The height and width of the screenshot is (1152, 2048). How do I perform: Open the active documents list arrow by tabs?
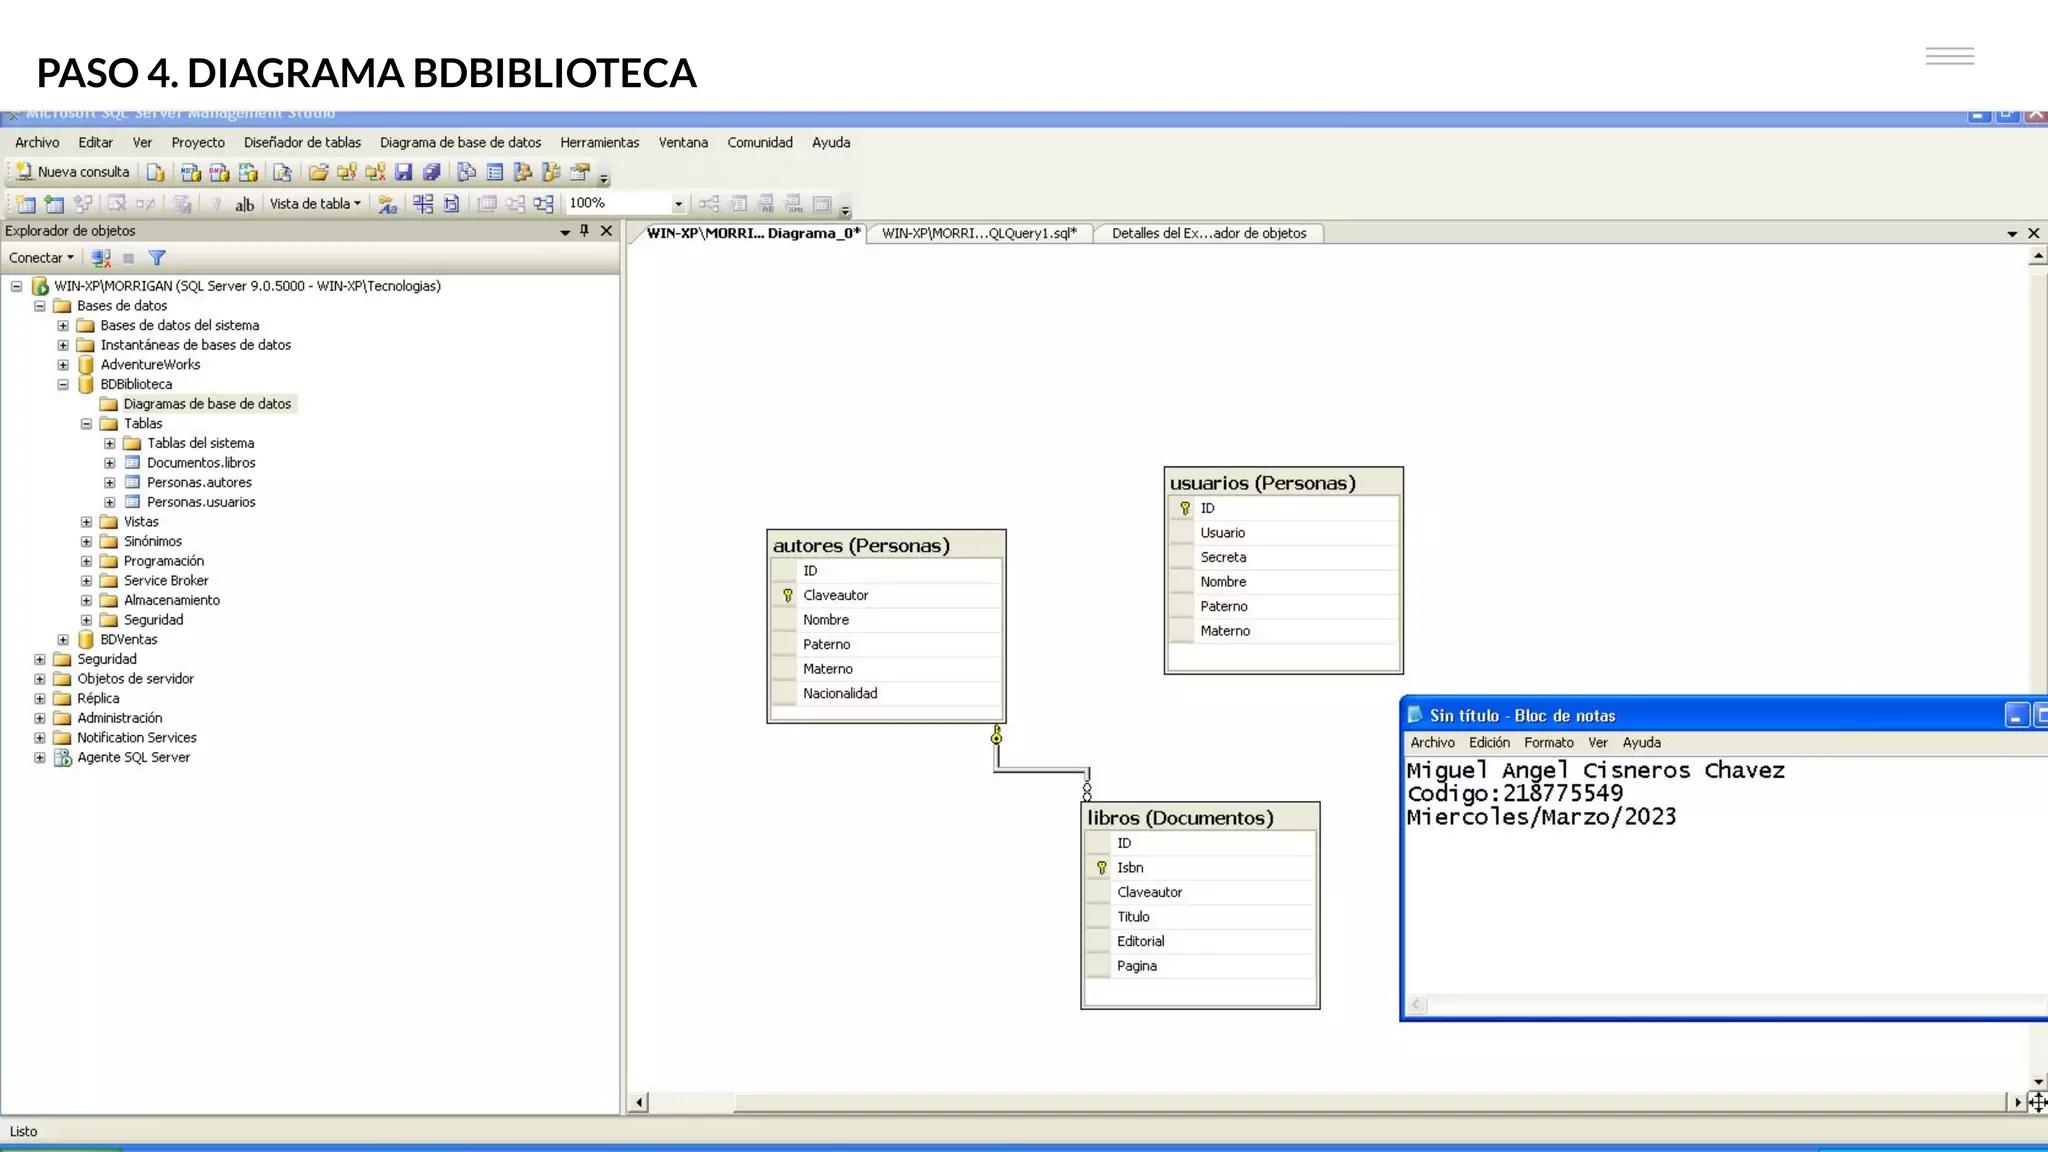click(2012, 234)
